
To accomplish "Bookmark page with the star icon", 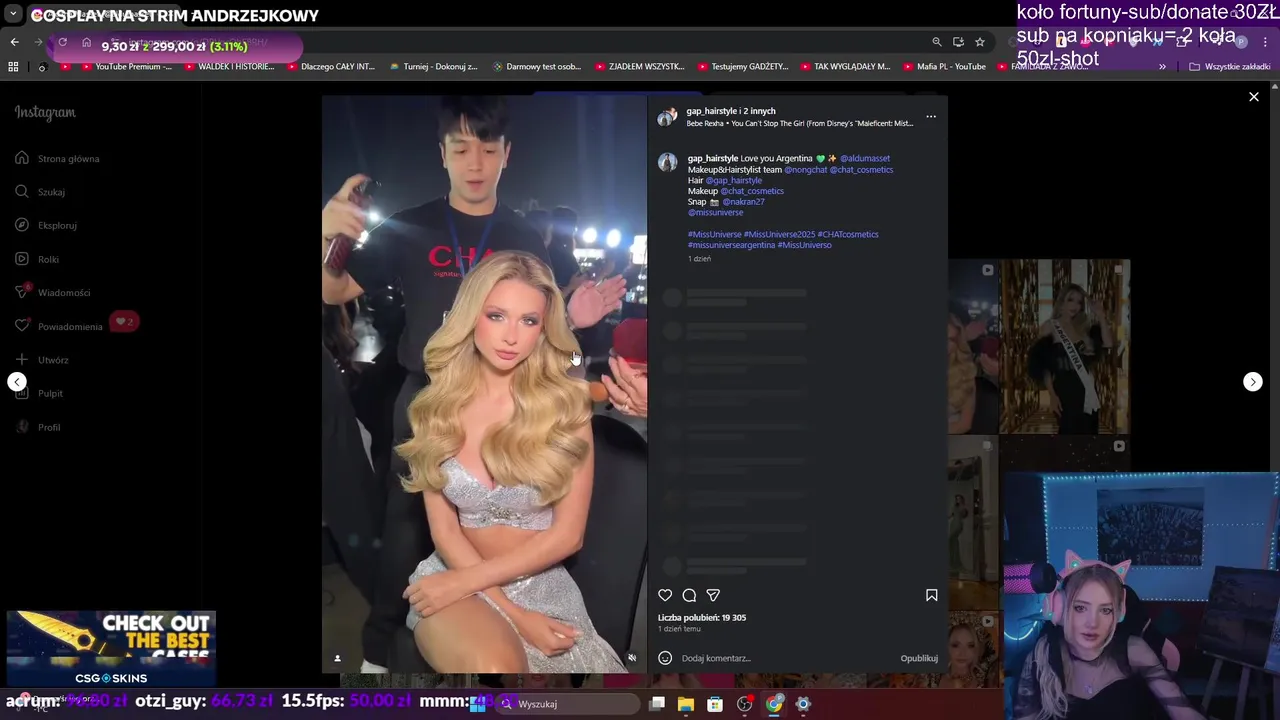I will point(980,42).
